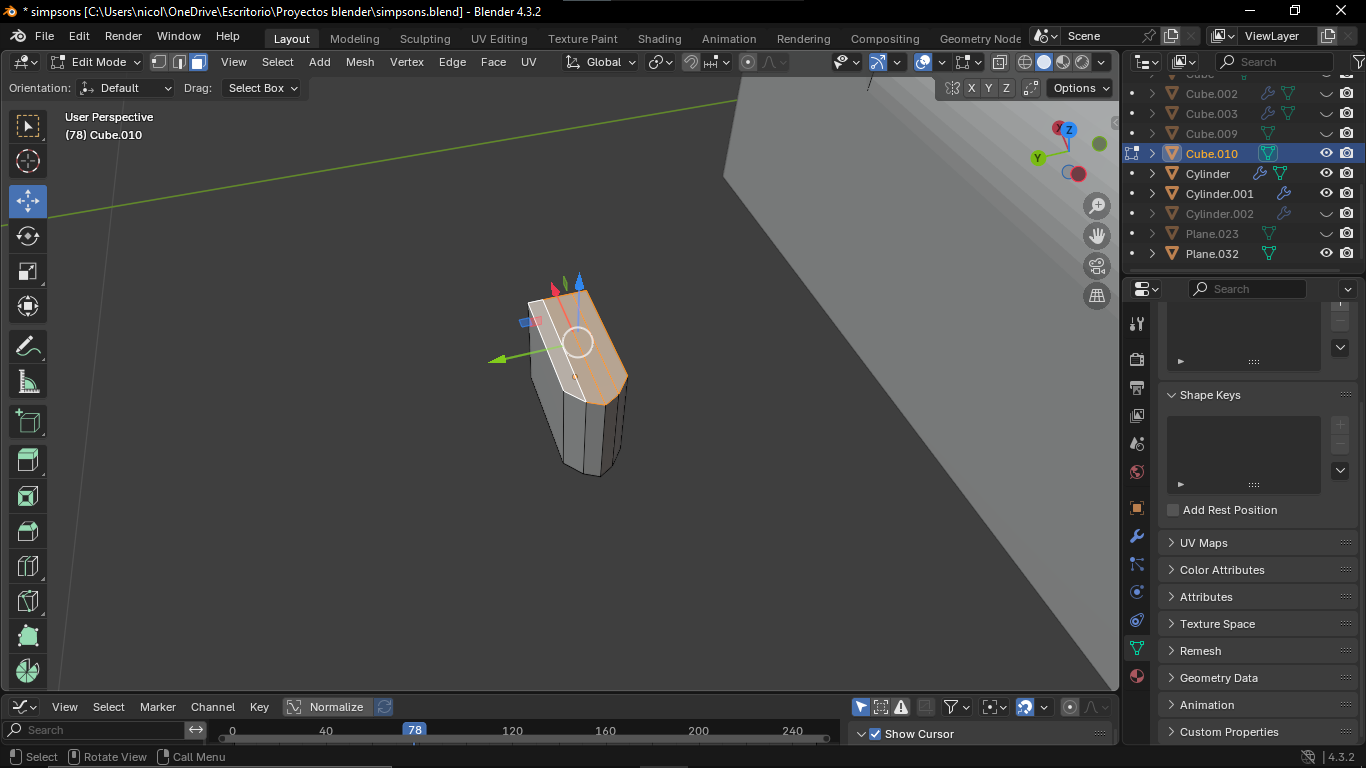Click the pan view hand icon
The width and height of the screenshot is (1366, 768).
[x=1097, y=236]
